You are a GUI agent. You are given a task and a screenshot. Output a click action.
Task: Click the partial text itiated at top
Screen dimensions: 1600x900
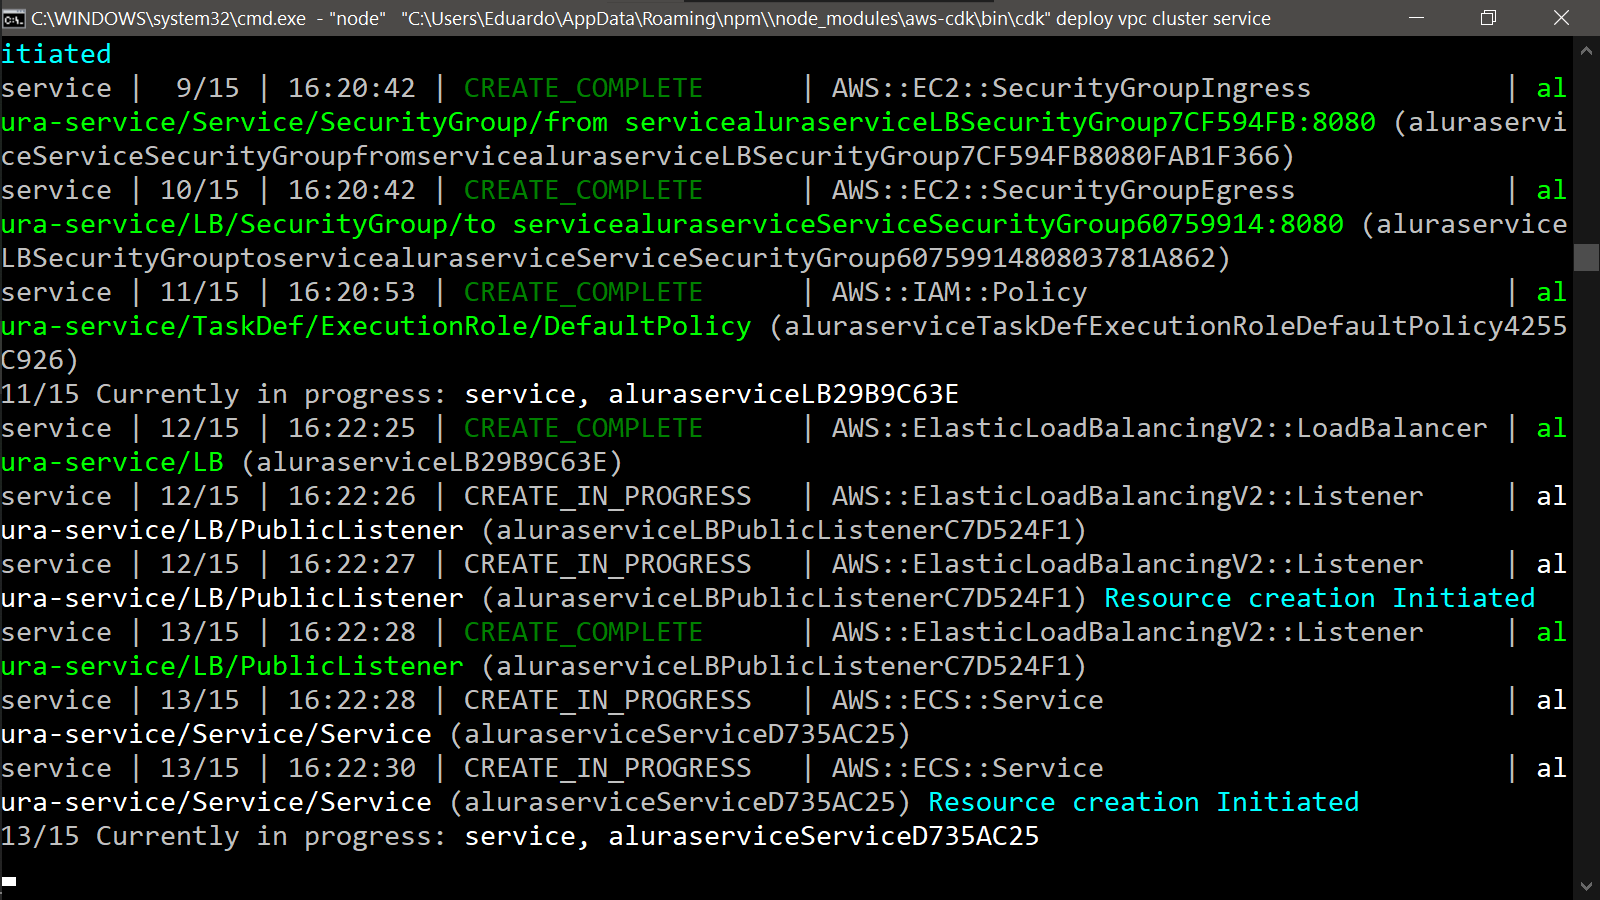[x=56, y=54]
